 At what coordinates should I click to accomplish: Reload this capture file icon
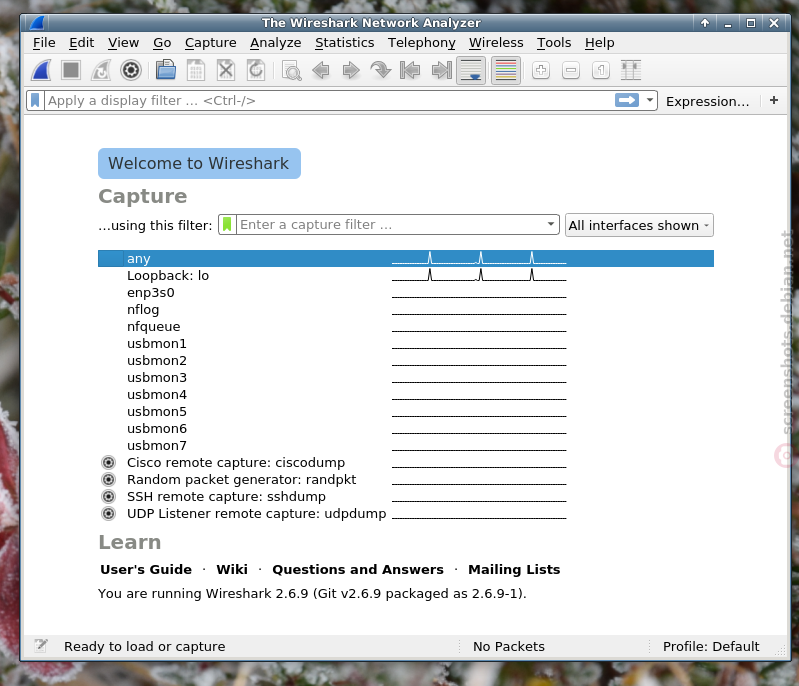[x=256, y=70]
